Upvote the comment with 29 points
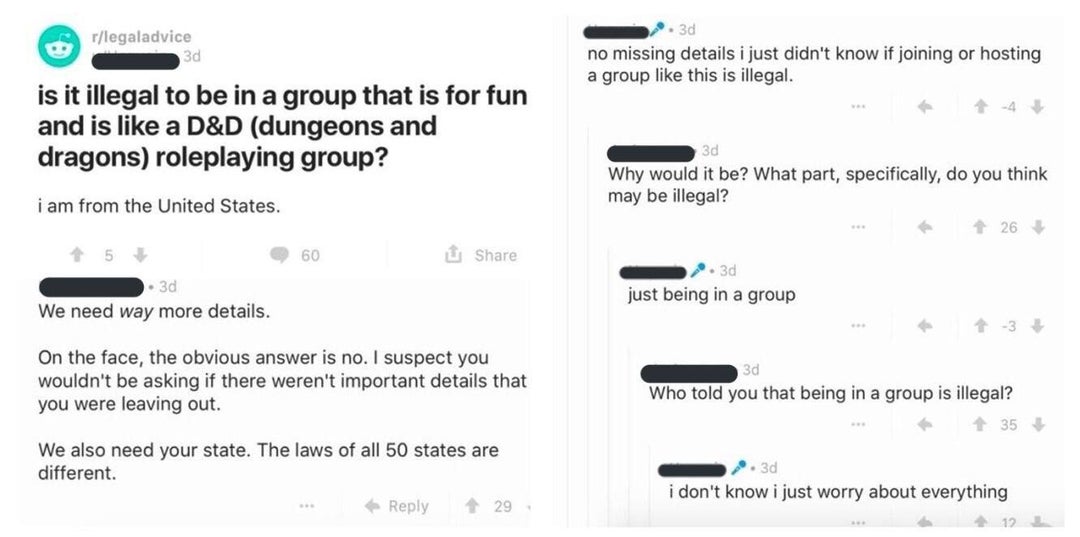This screenshot has width=1080, height=537. pos(470,506)
